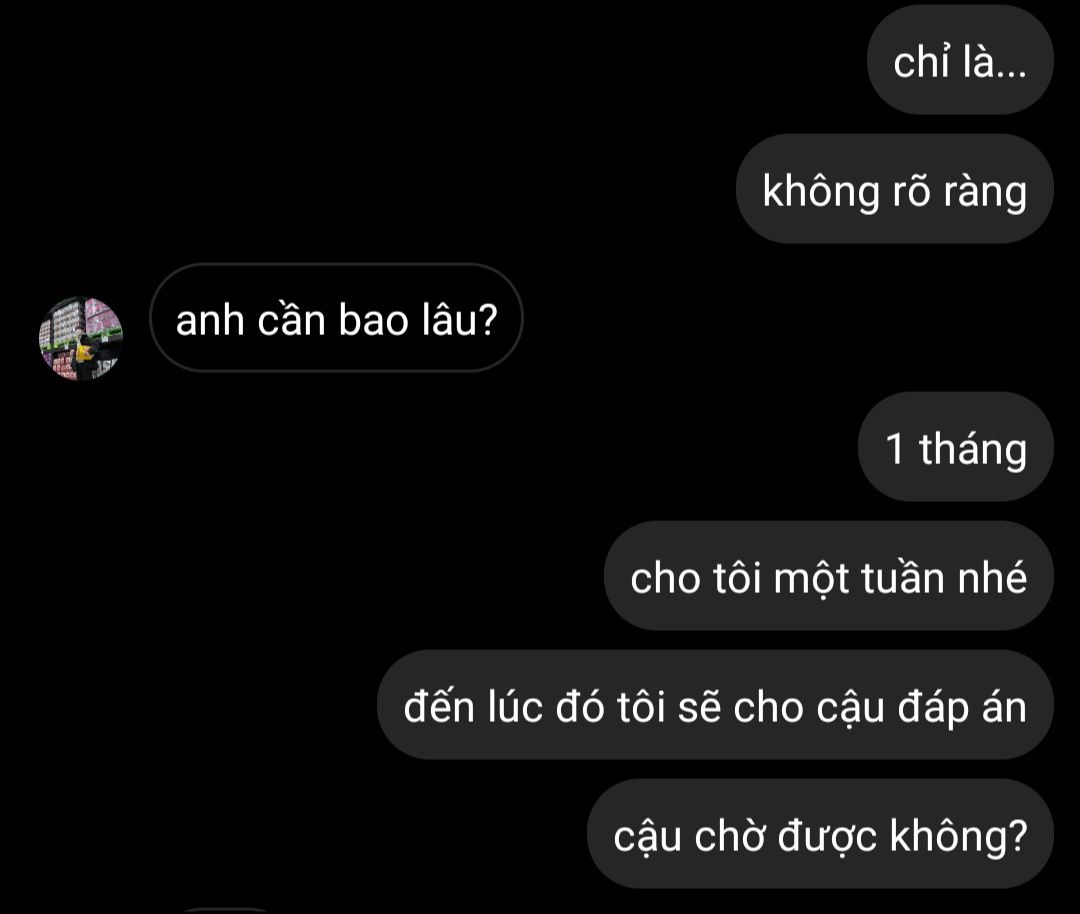This screenshot has width=1080, height=914.
Task: Click the word 'đến' starting the long message
Action: [439, 705]
